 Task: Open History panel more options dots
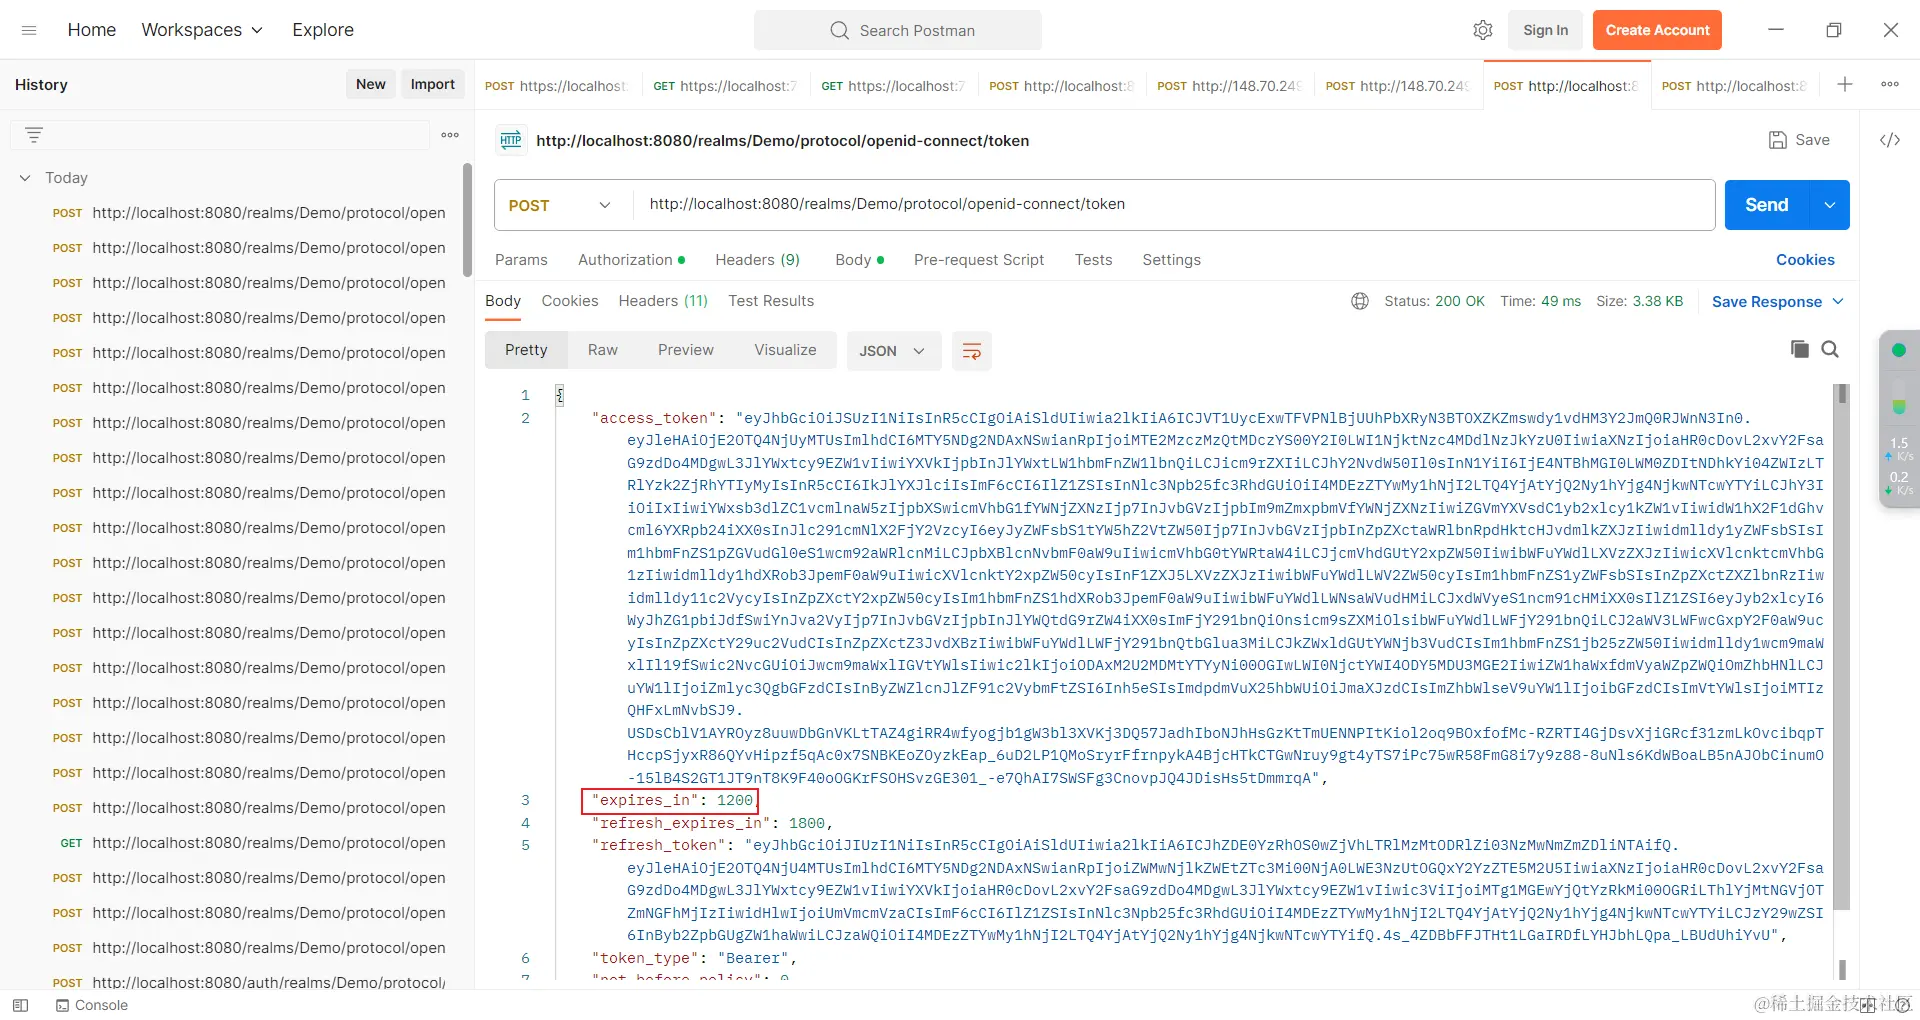(450, 135)
